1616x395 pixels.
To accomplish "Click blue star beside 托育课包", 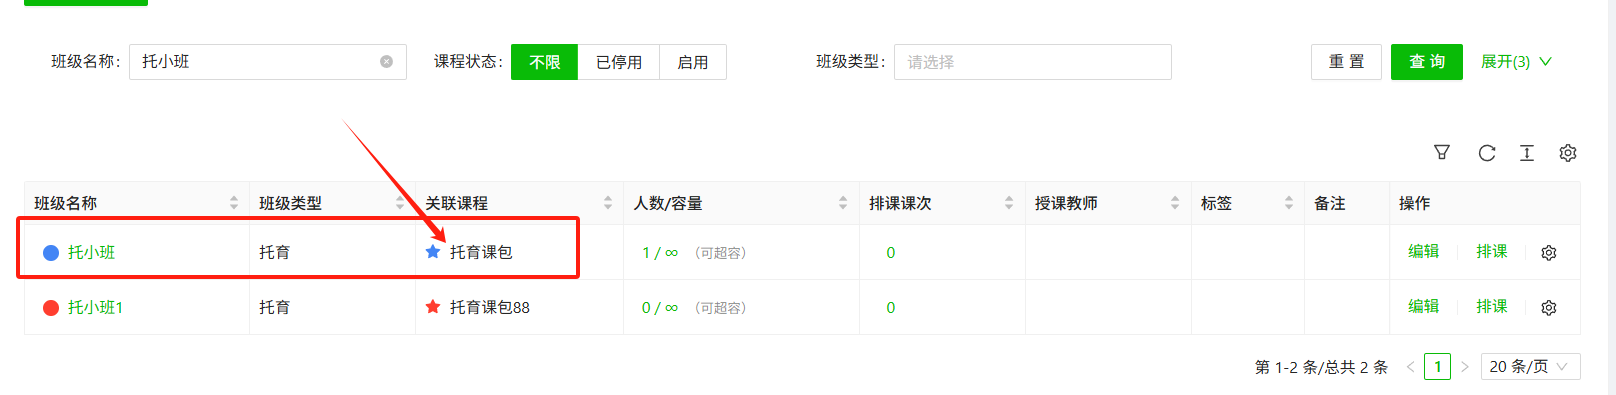I will 433,252.
